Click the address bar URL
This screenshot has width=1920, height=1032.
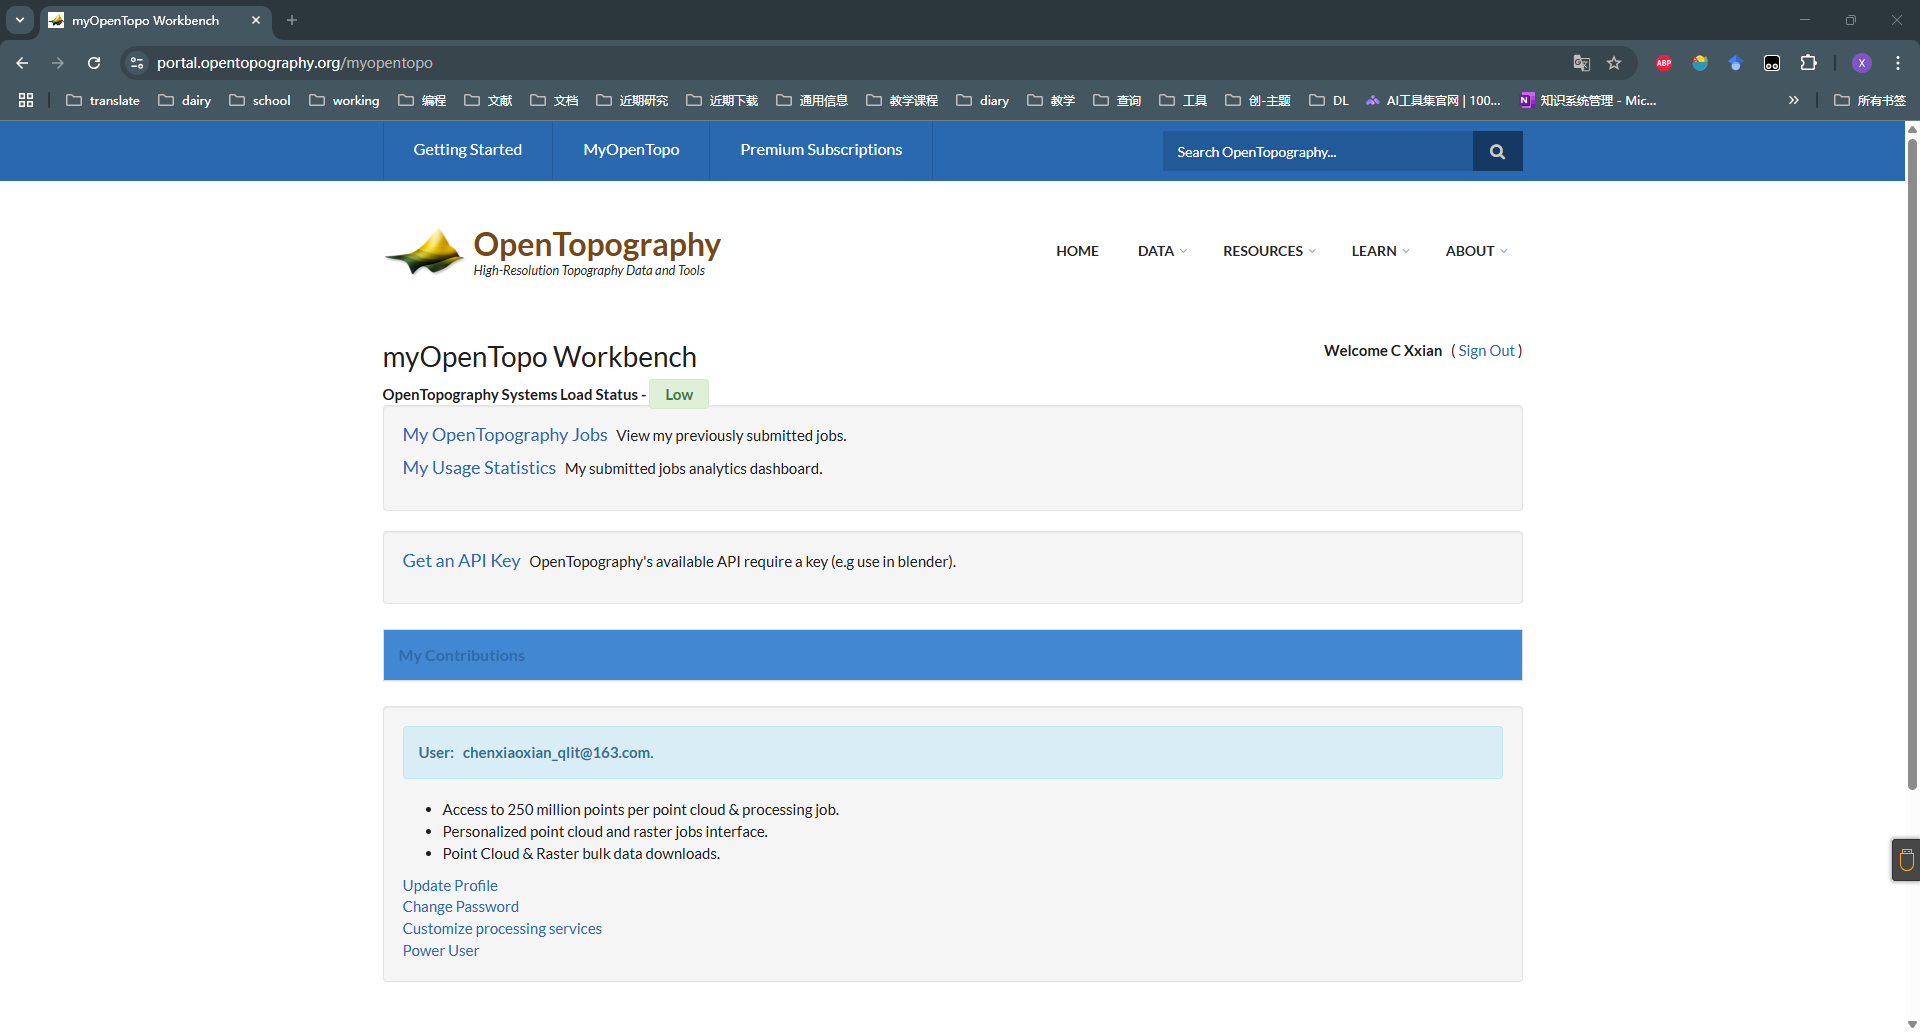pyautogui.click(x=294, y=63)
